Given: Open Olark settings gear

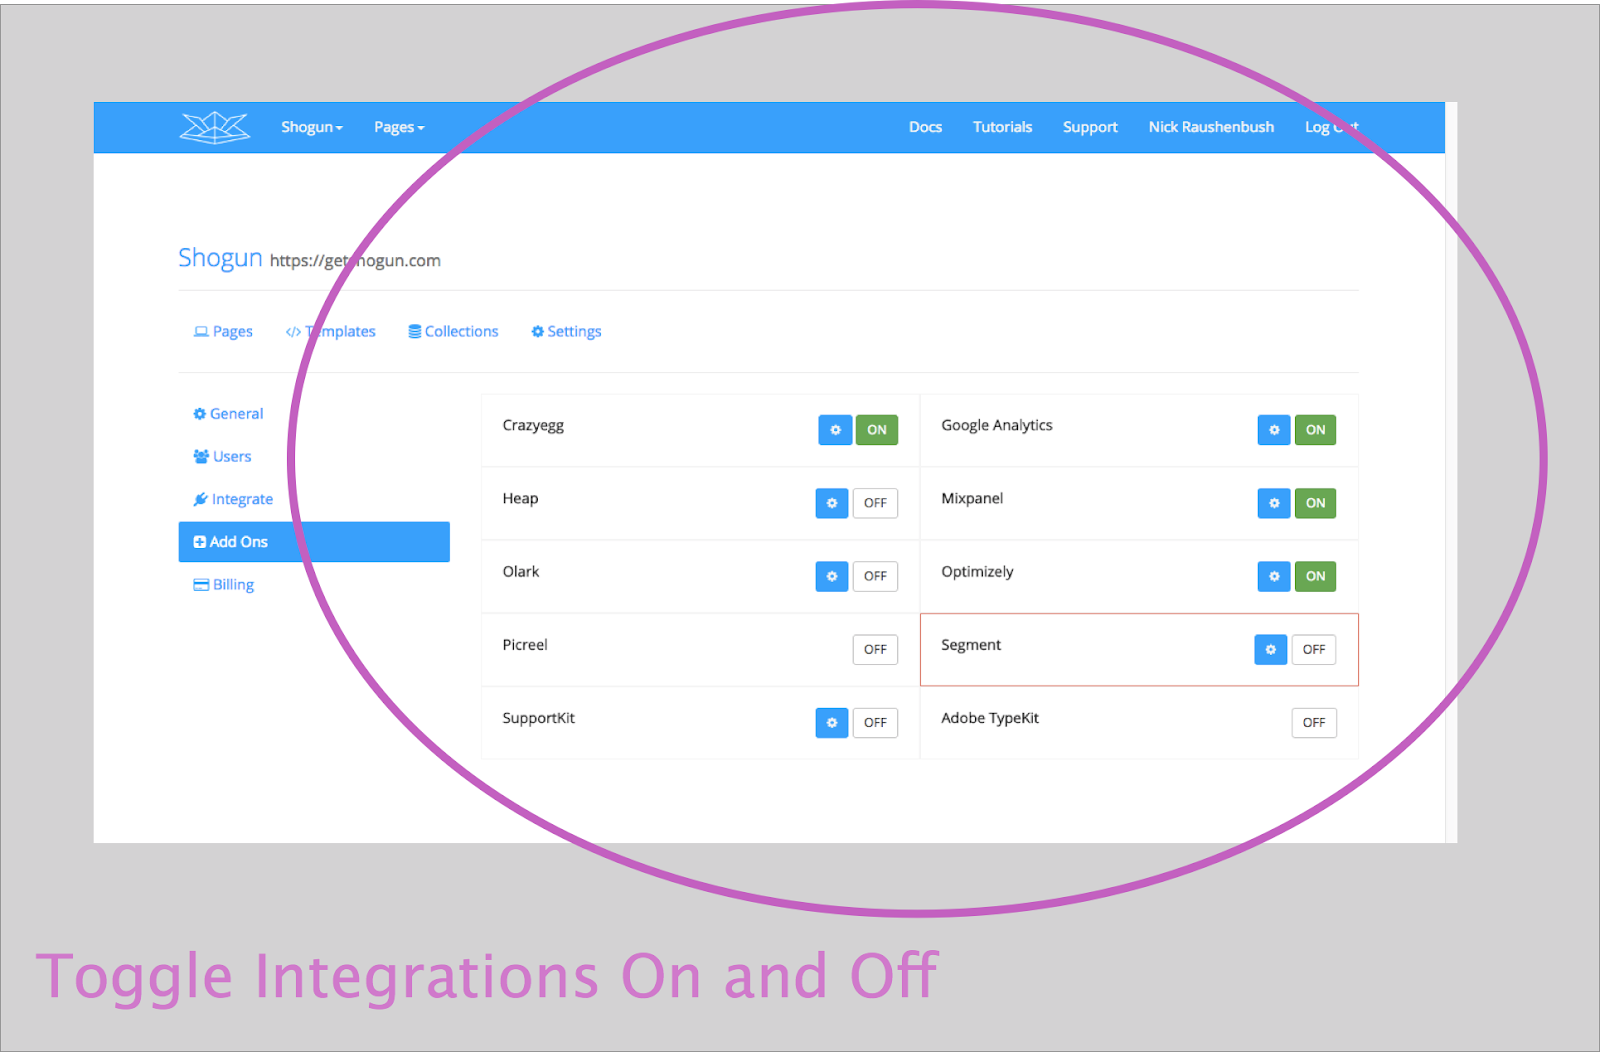Looking at the screenshot, I should pyautogui.click(x=832, y=576).
